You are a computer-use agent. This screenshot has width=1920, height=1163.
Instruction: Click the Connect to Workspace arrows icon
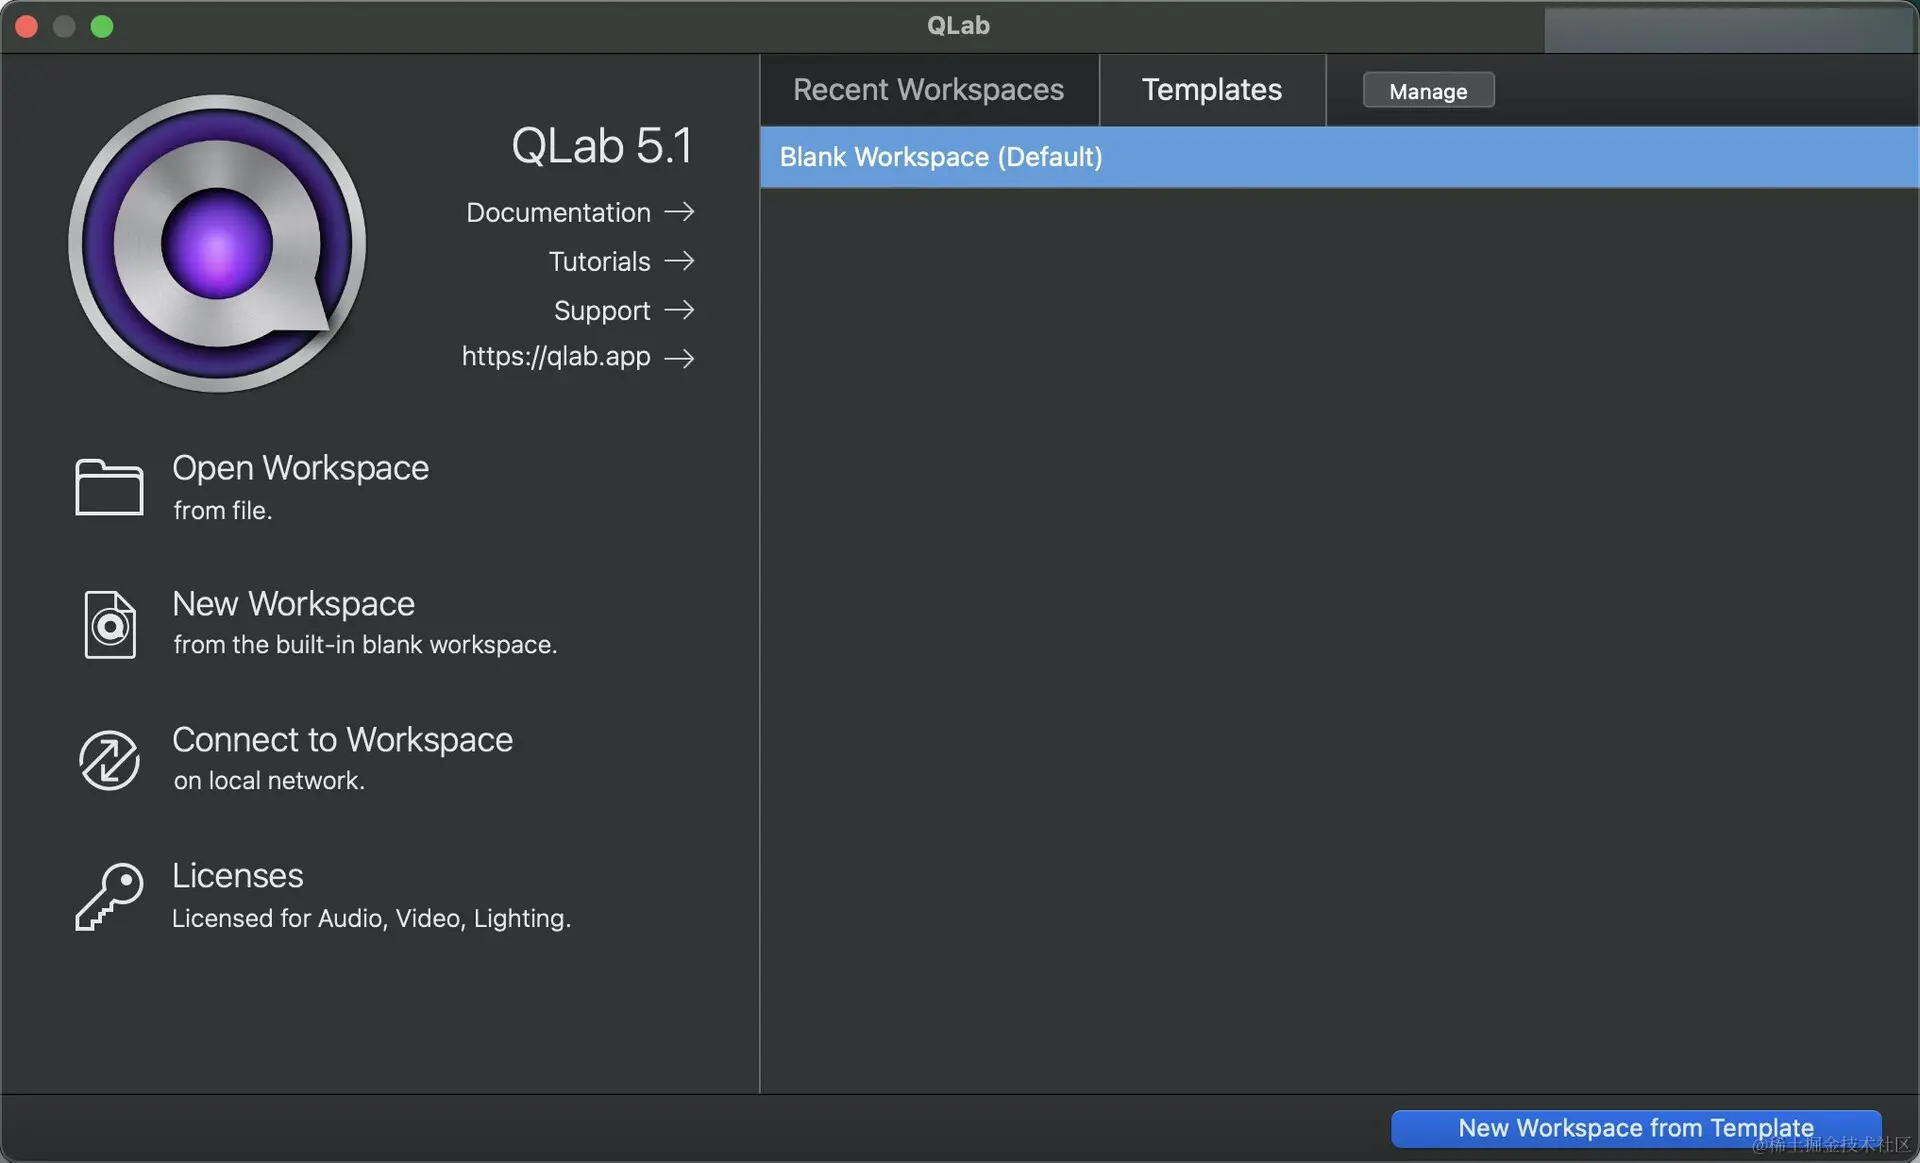[x=109, y=760]
